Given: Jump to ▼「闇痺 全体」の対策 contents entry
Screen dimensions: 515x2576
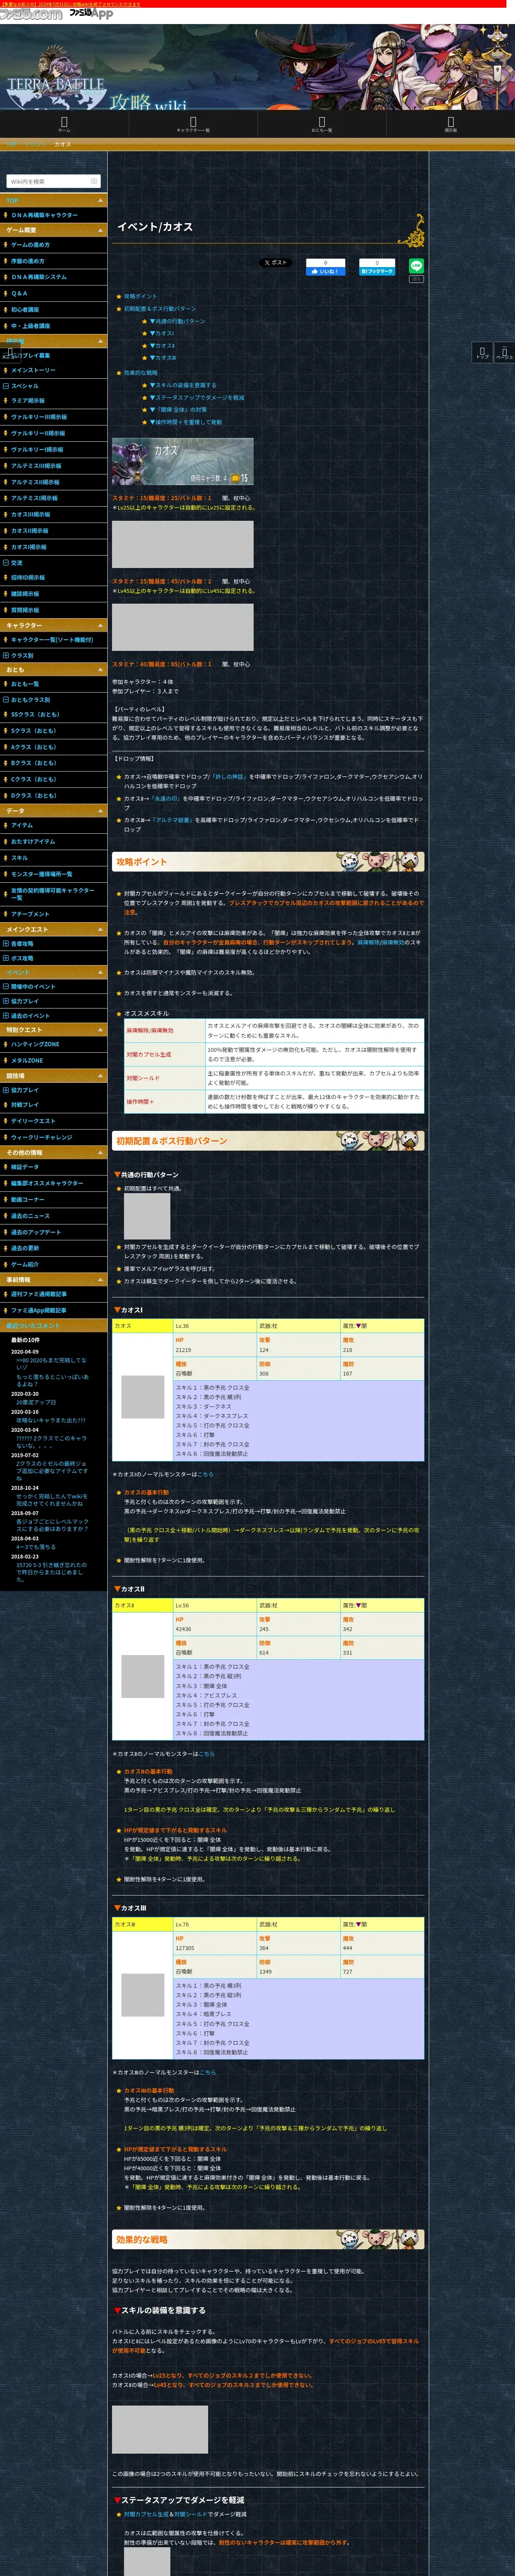Looking at the screenshot, I should coord(178,410).
